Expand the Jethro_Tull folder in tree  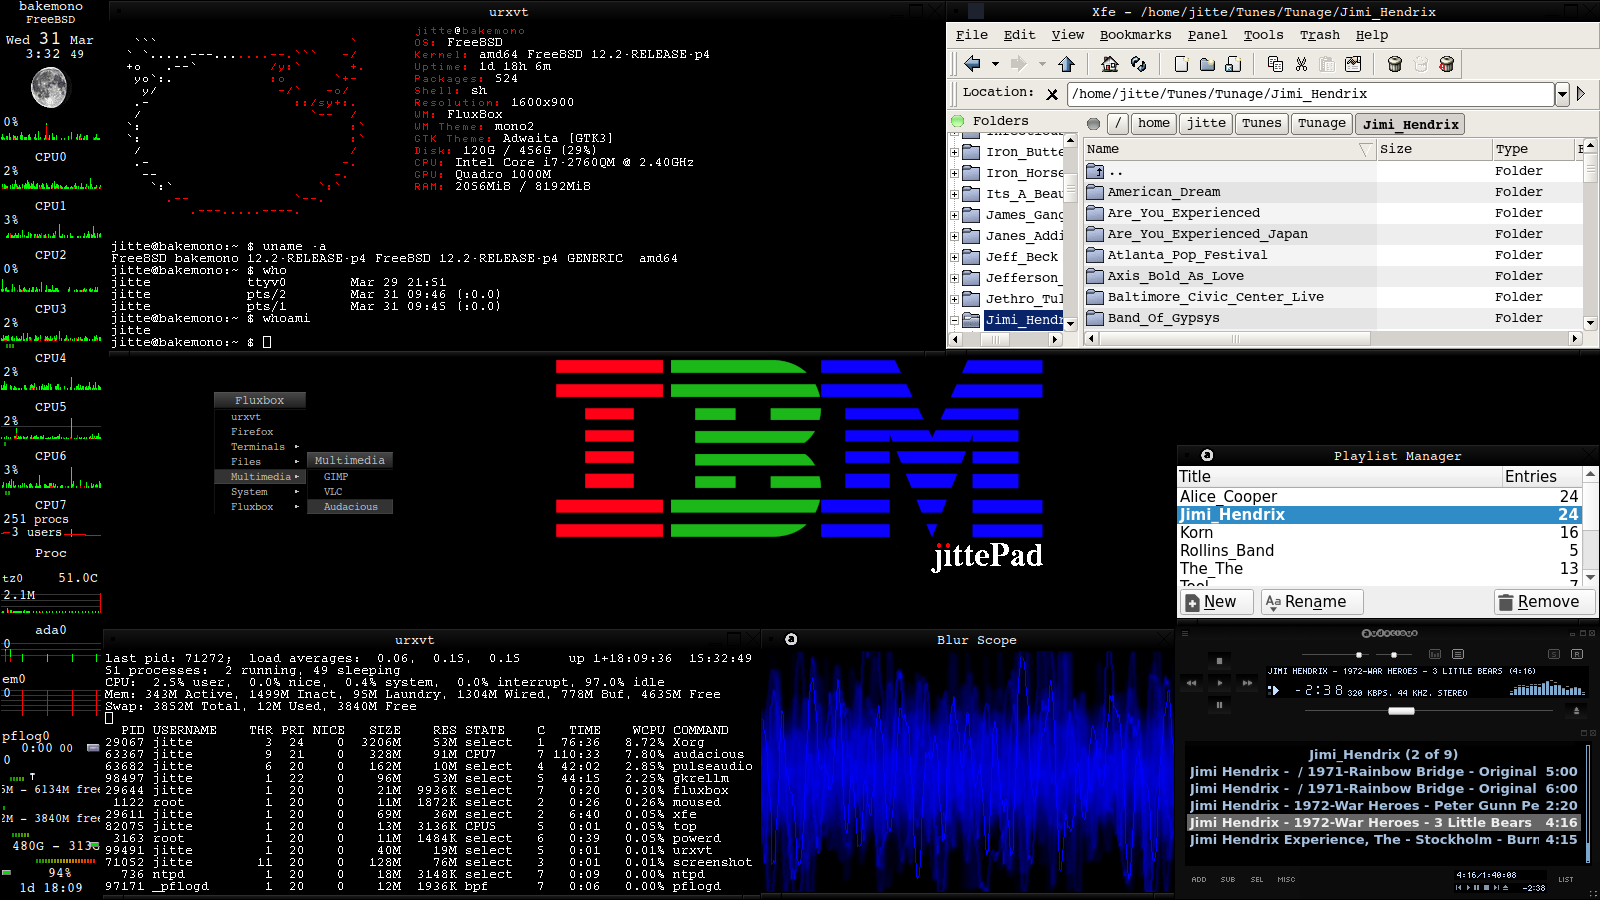(954, 299)
